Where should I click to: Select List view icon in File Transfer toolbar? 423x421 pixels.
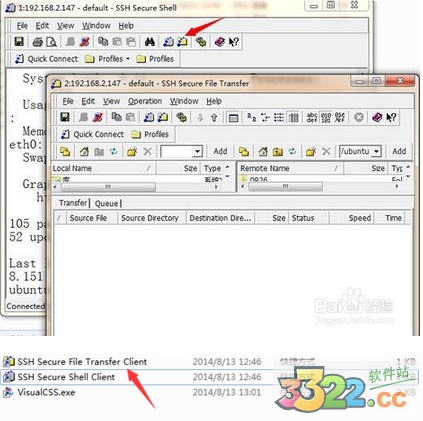pyautogui.click(x=279, y=117)
